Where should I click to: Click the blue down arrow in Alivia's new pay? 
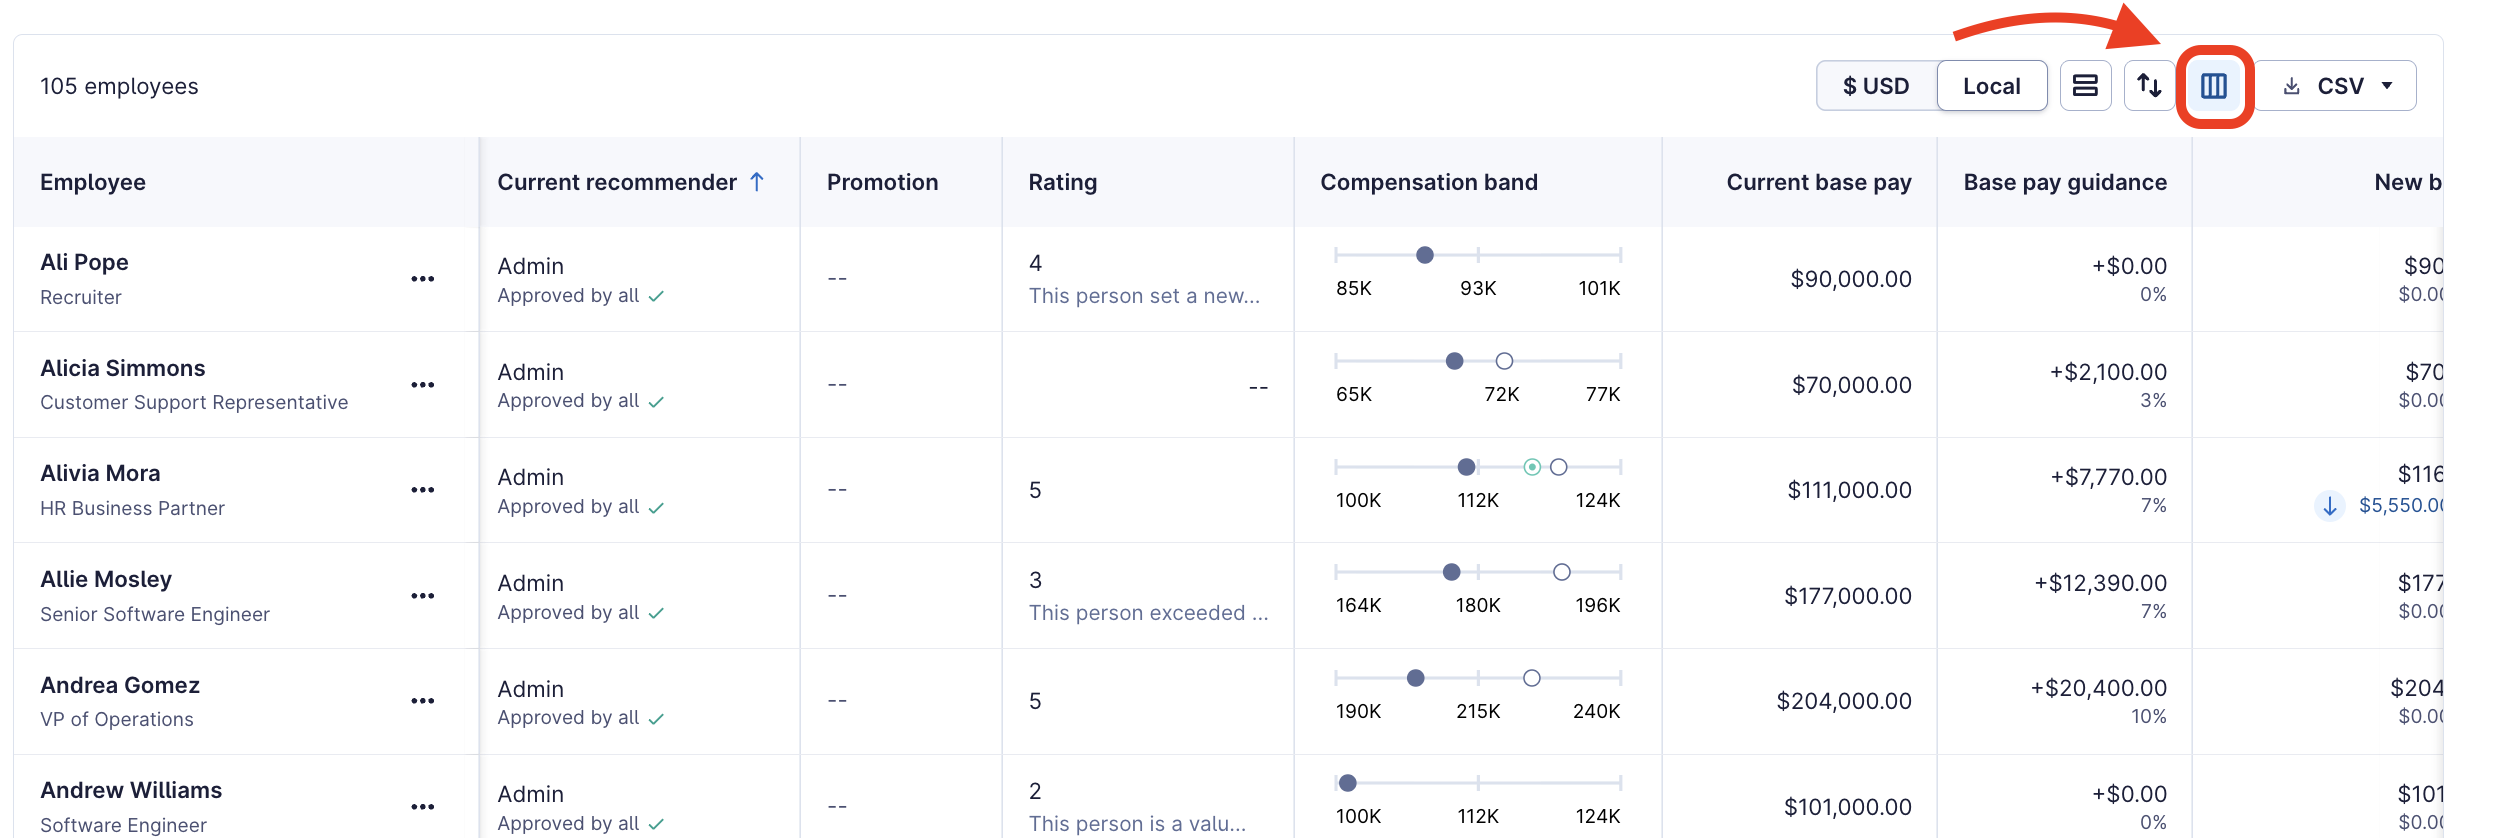2329,506
